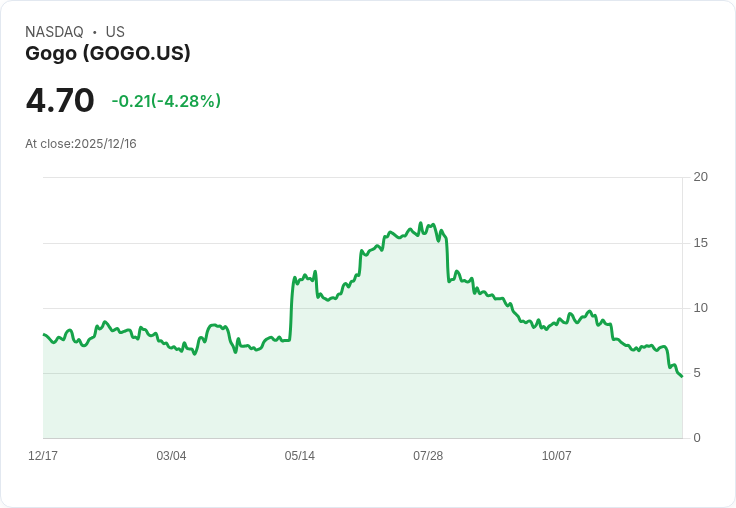Click the NASDAQ exchange label
Image resolution: width=736 pixels, height=508 pixels.
[54, 32]
